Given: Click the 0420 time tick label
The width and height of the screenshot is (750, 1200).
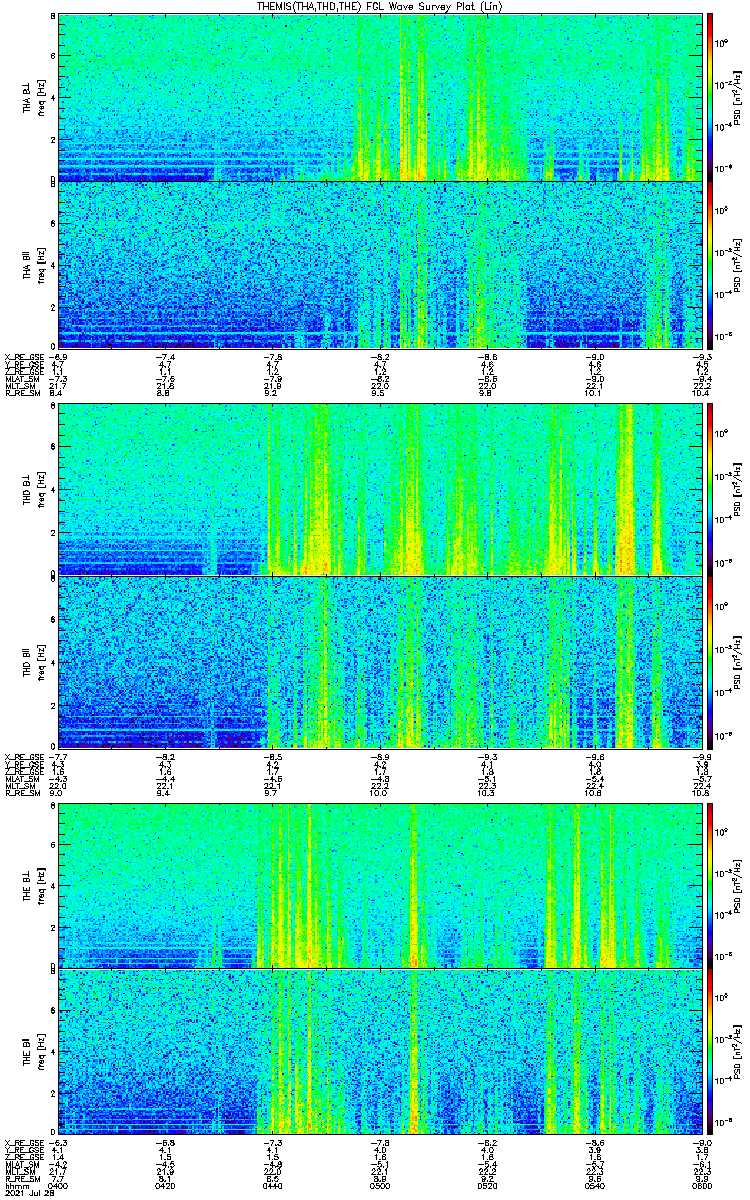Looking at the screenshot, I should point(166,1184).
